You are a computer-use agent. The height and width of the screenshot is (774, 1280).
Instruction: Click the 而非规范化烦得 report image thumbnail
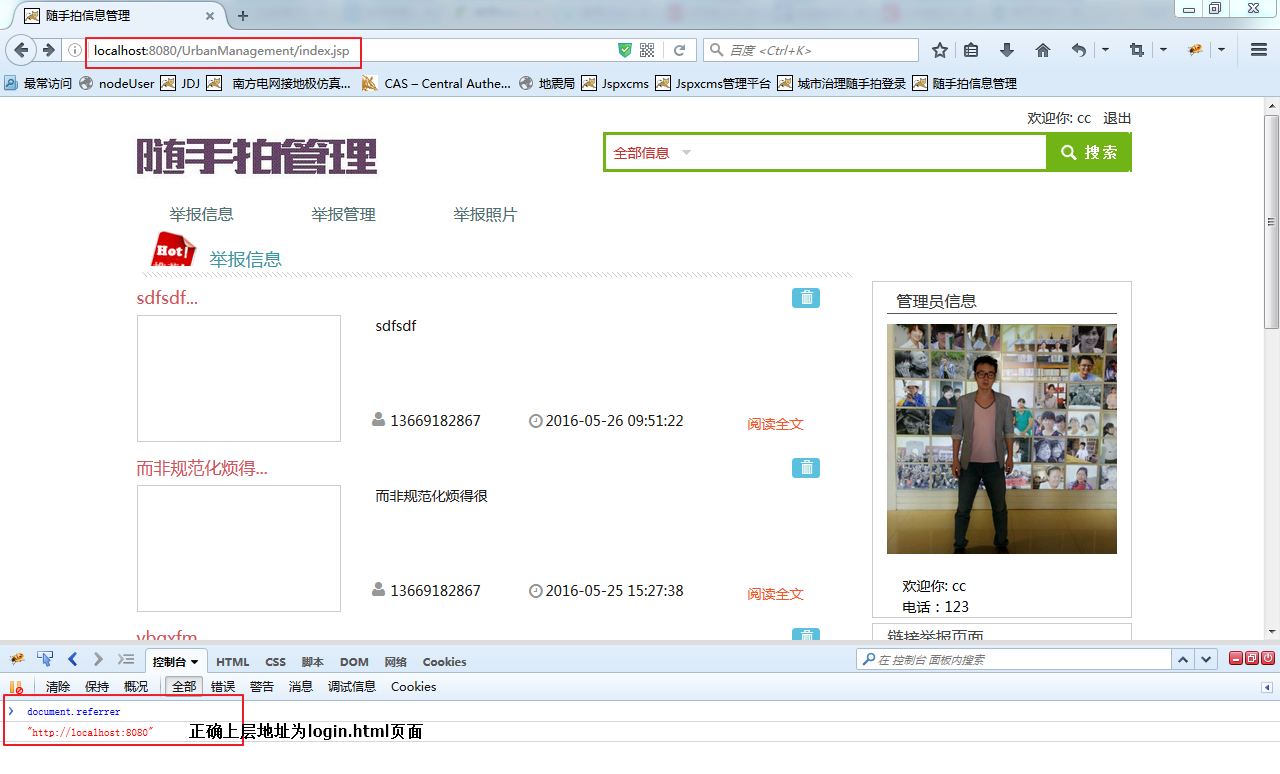(x=239, y=548)
